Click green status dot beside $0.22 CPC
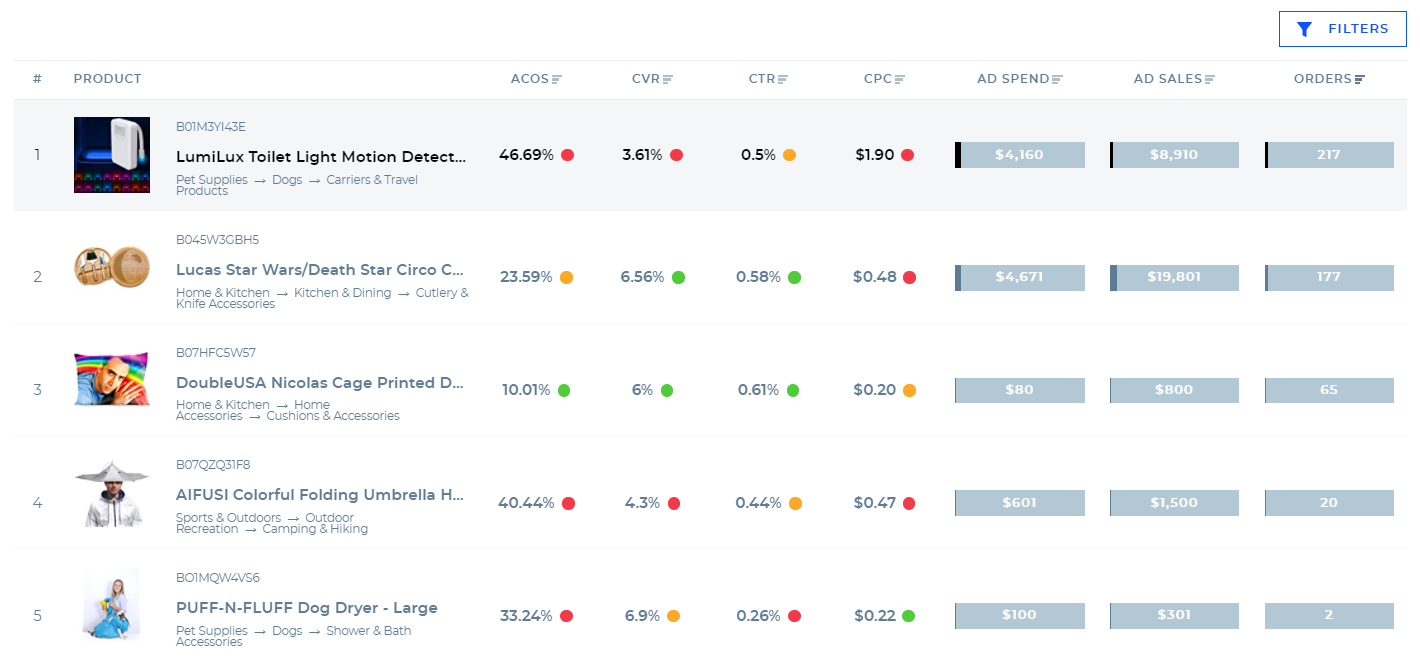This screenshot has width=1420, height=660. tap(908, 616)
